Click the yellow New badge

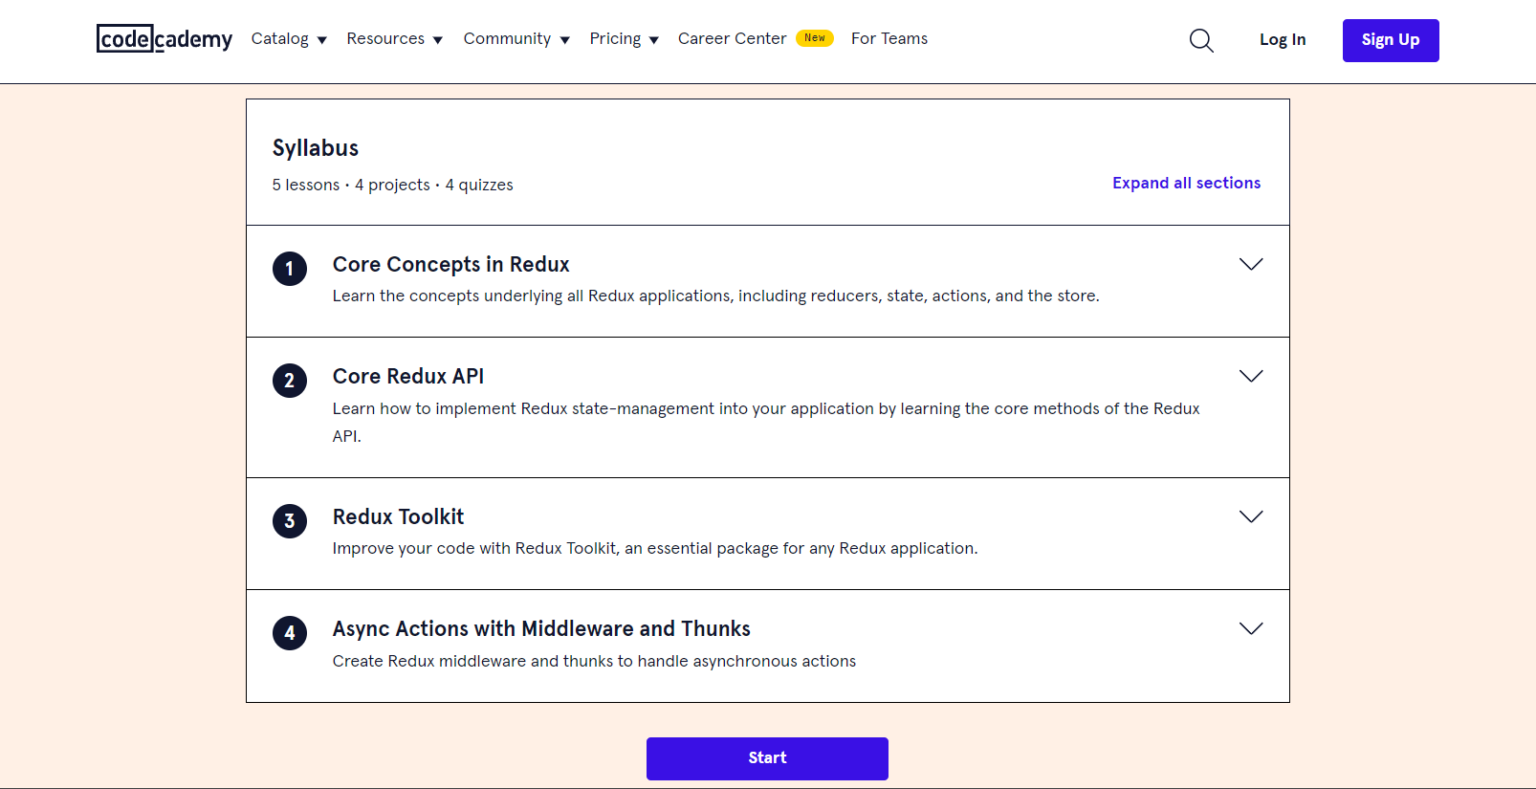click(815, 38)
